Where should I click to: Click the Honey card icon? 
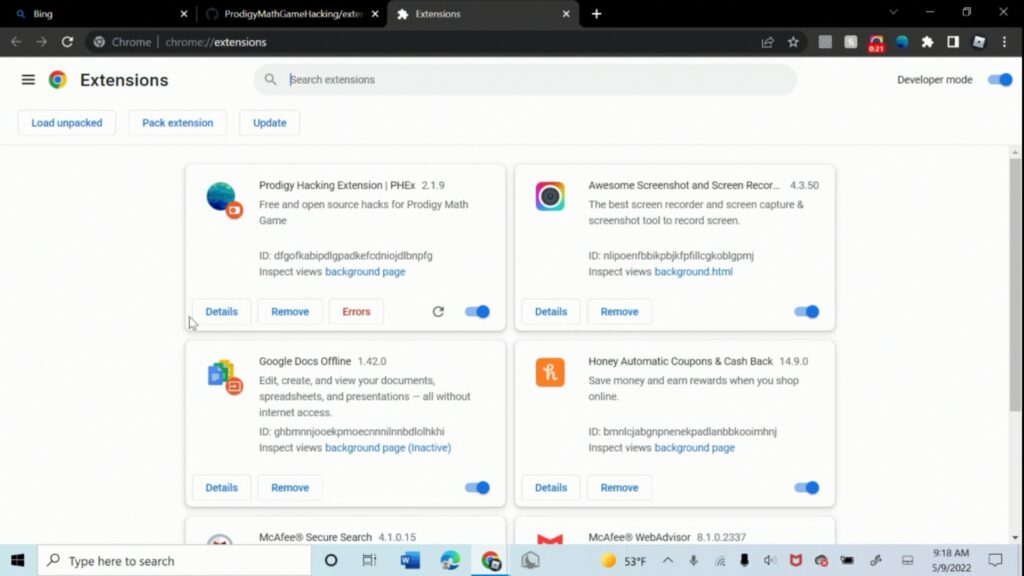click(550, 372)
